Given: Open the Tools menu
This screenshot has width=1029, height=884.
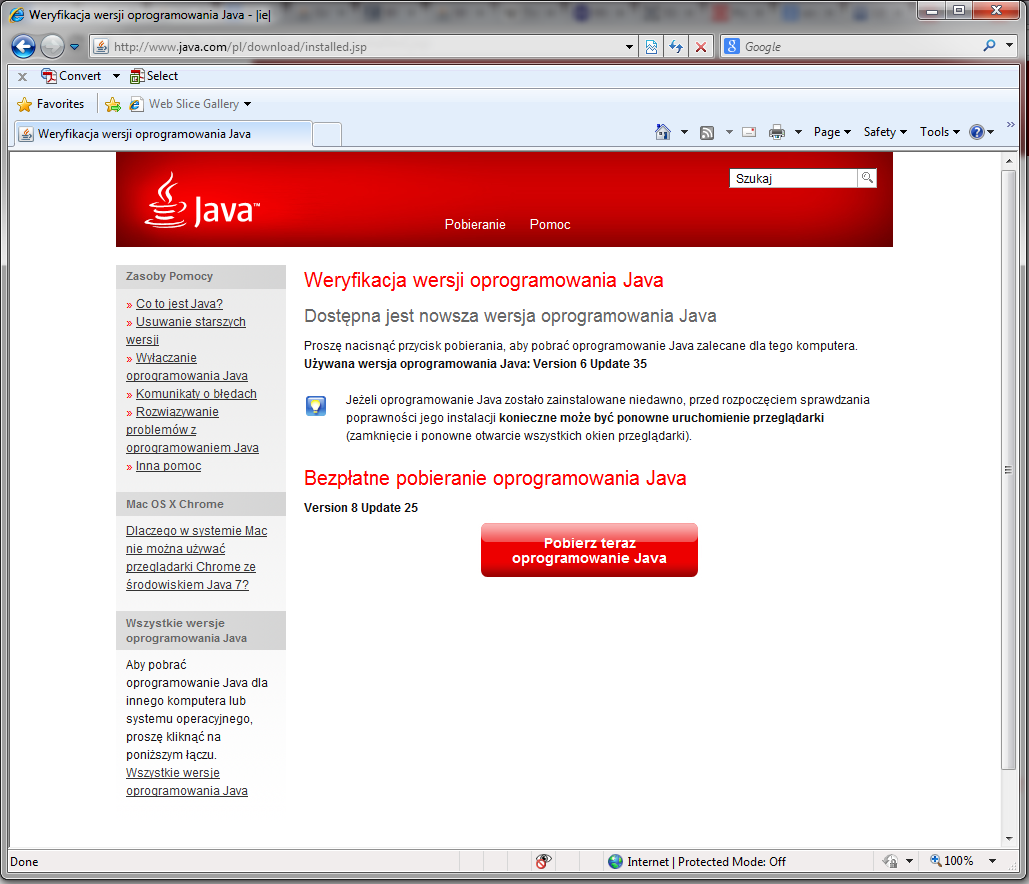Looking at the screenshot, I should [x=940, y=132].
